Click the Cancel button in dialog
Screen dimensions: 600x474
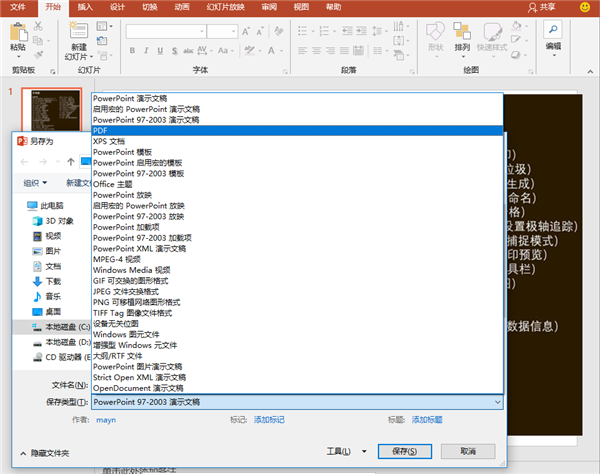[x=468, y=451]
